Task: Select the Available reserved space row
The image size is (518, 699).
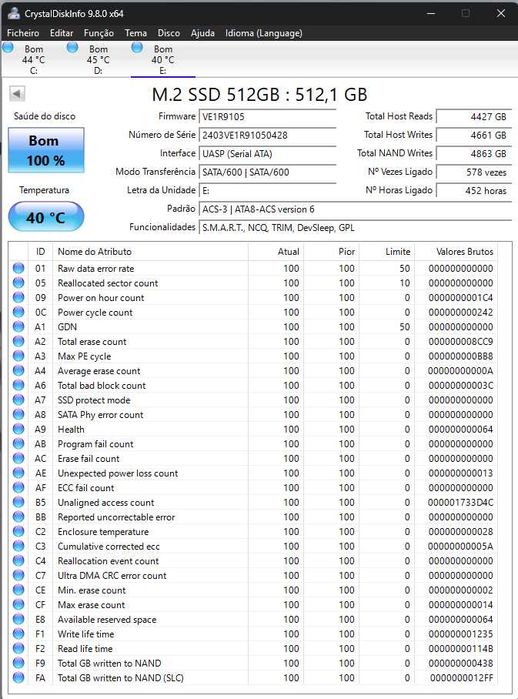Action: 253,619
